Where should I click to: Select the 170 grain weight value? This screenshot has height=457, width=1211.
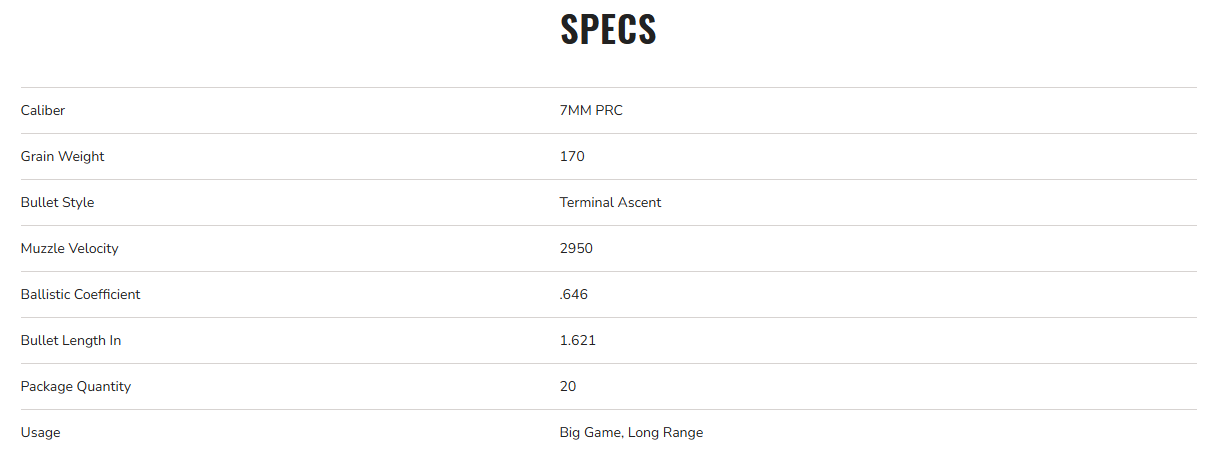[572, 156]
